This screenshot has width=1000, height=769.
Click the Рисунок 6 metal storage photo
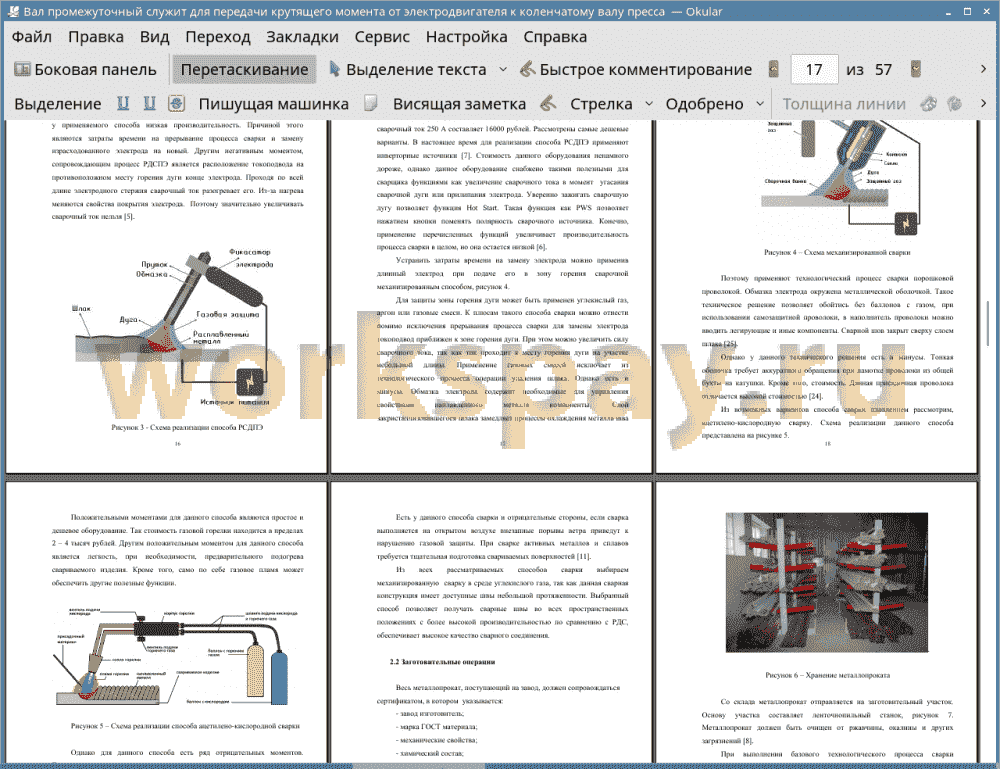(x=827, y=582)
